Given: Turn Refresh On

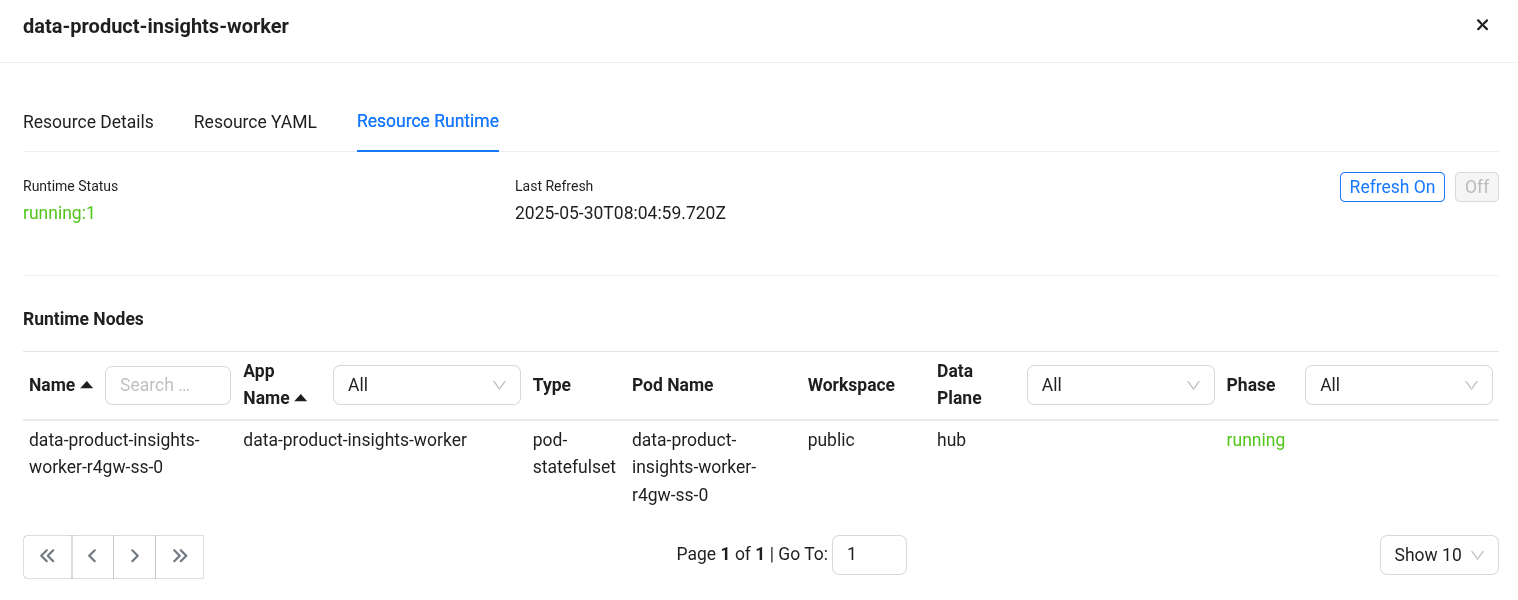Looking at the screenshot, I should [x=1391, y=187].
